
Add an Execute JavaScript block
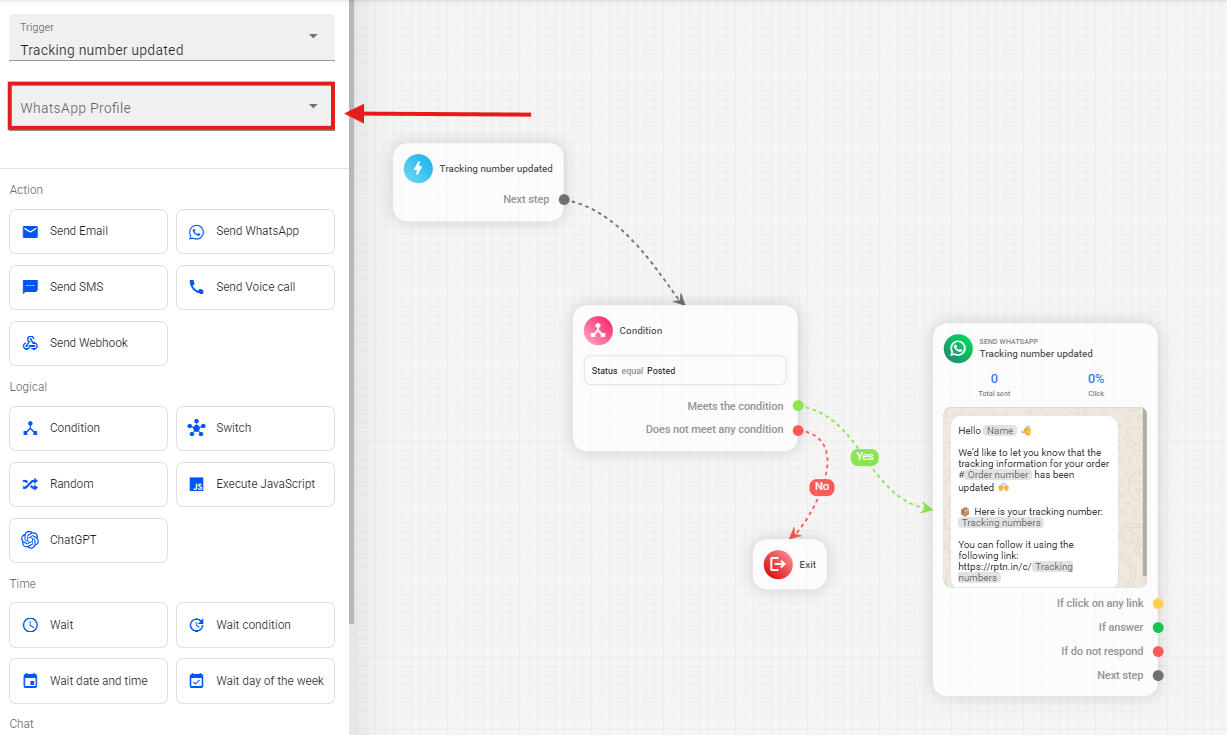point(255,484)
